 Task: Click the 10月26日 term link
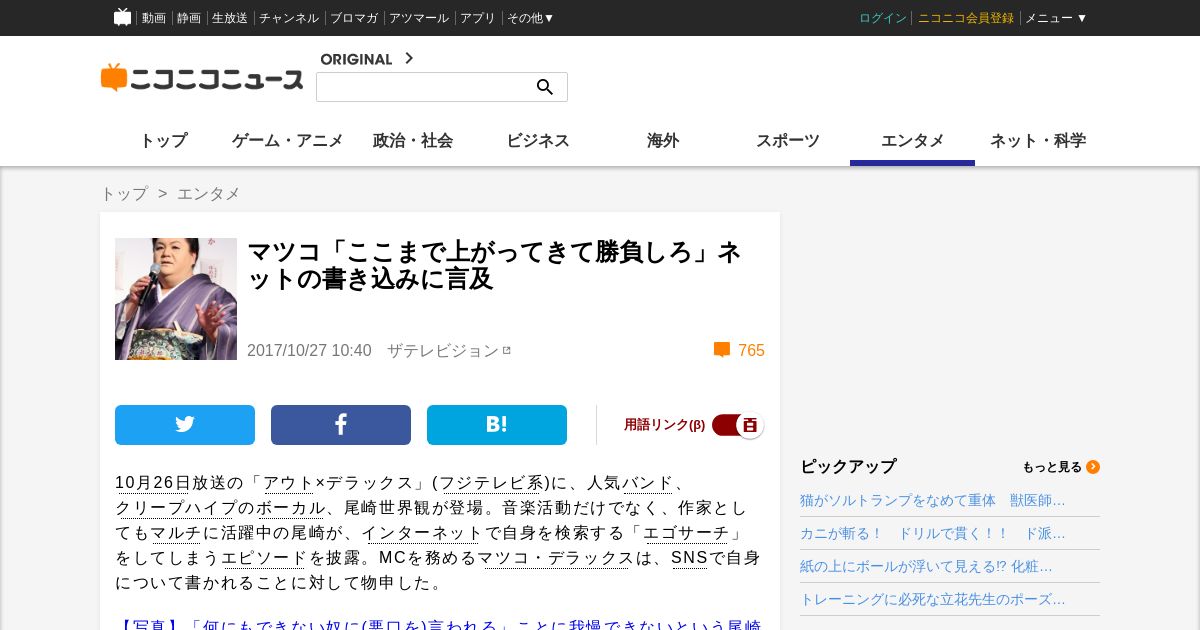point(153,483)
